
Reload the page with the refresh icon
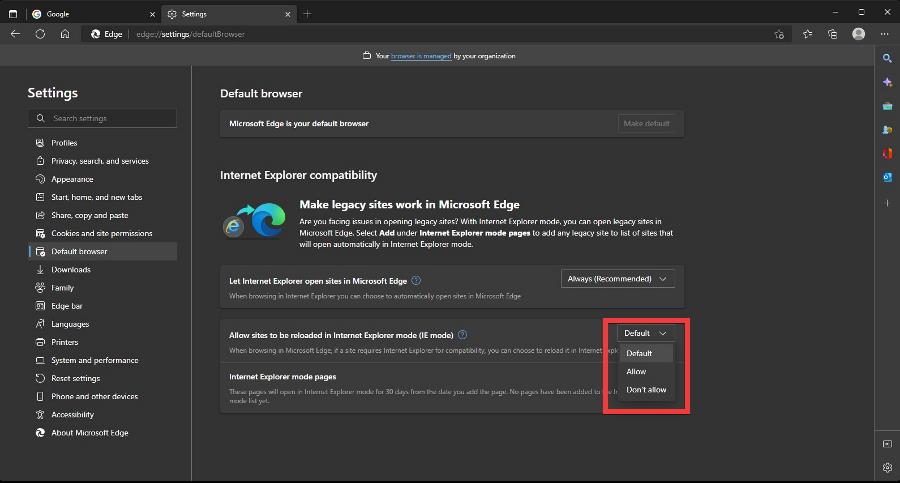point(40,34)
